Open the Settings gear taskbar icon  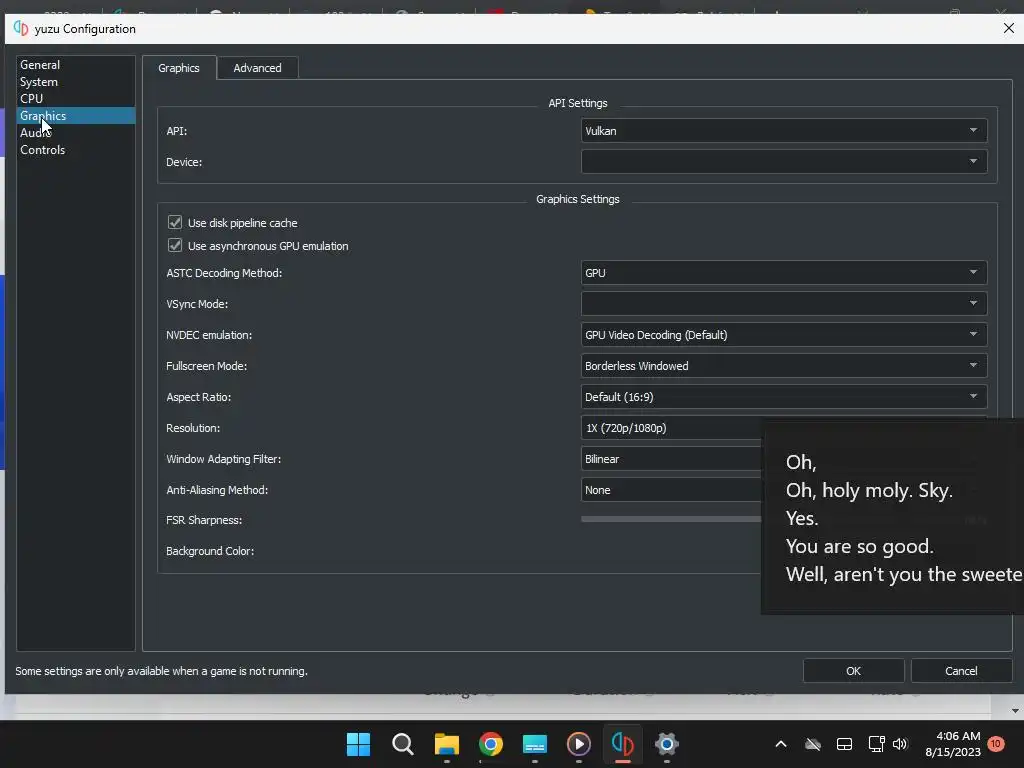(x=667, y=744)
